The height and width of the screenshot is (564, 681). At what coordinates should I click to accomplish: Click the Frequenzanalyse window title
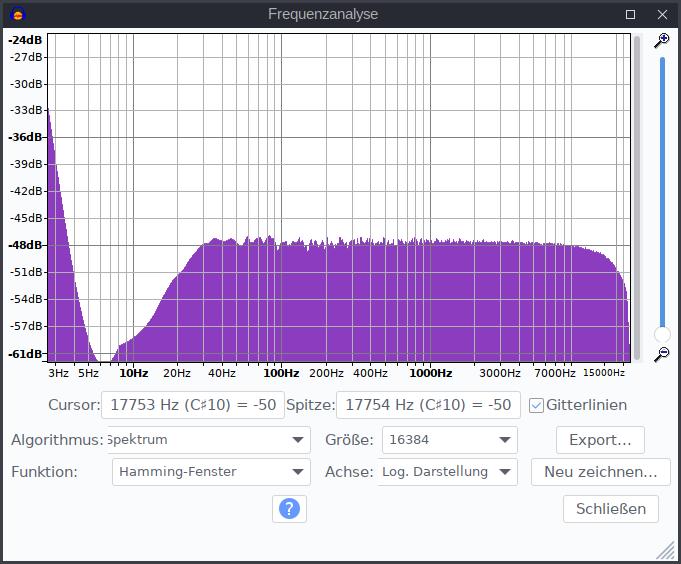323,14
